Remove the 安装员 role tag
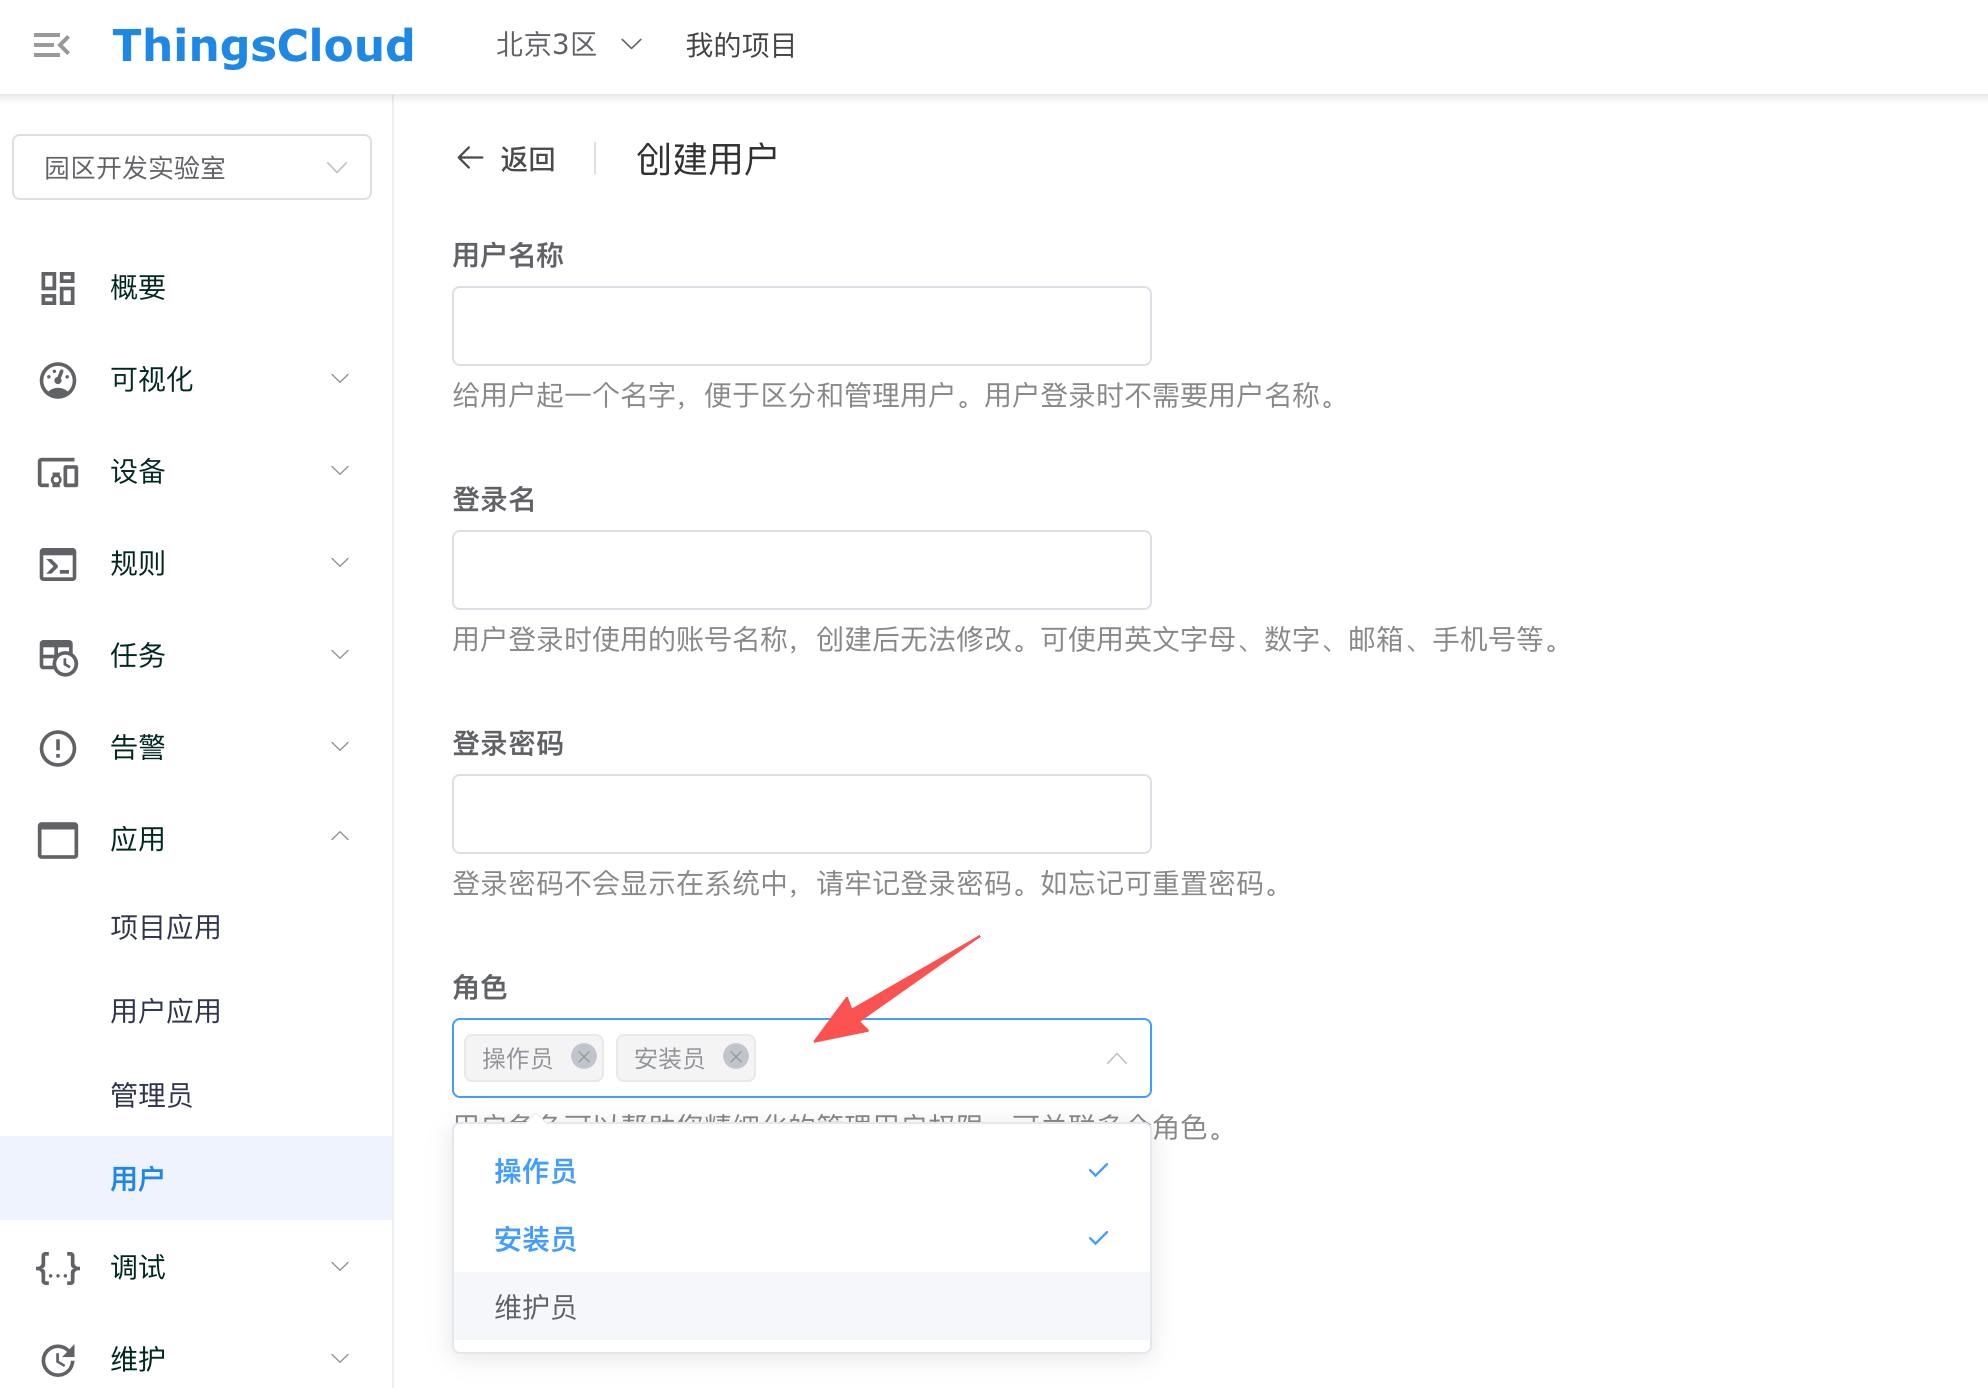The image size is (1988, 1388). pyautogui.click(x=736, y=1057)
